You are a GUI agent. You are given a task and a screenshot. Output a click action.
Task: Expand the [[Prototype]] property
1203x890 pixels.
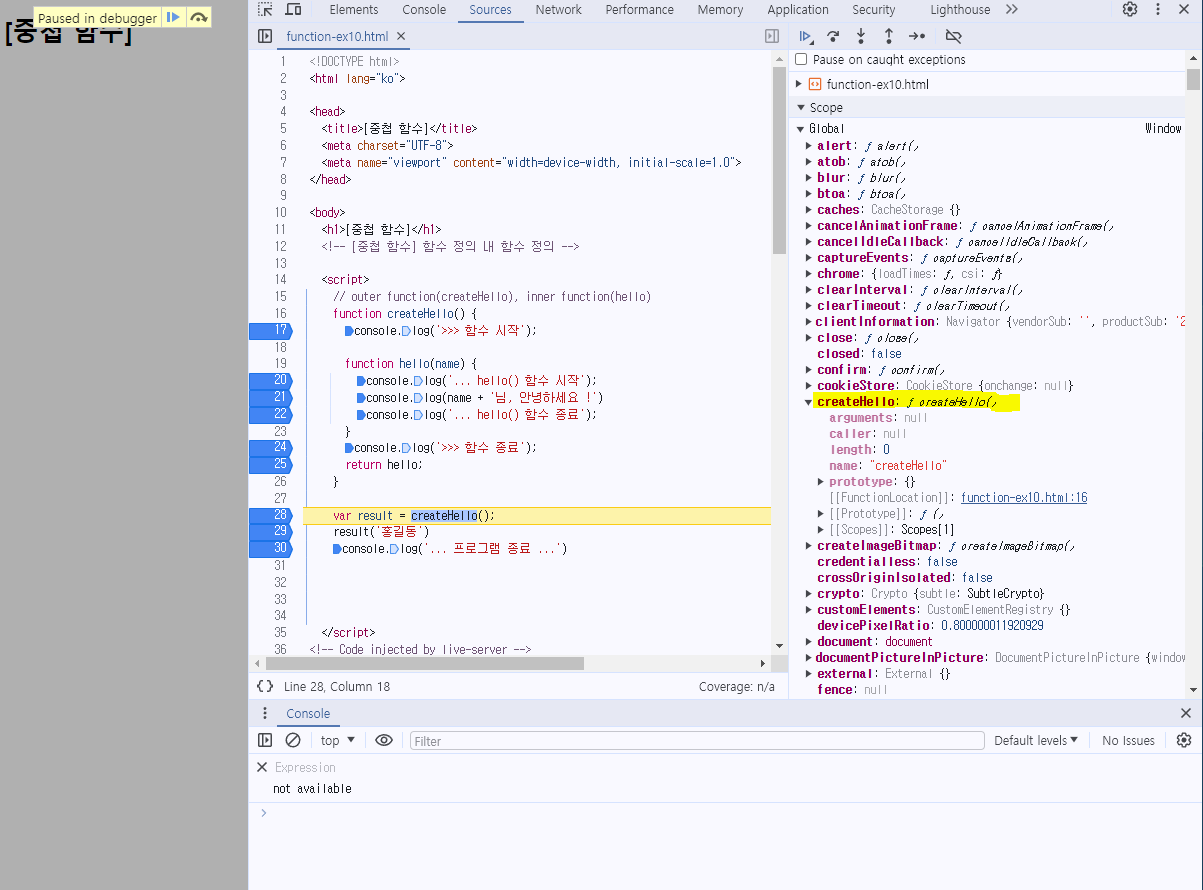tap(821, 514)
